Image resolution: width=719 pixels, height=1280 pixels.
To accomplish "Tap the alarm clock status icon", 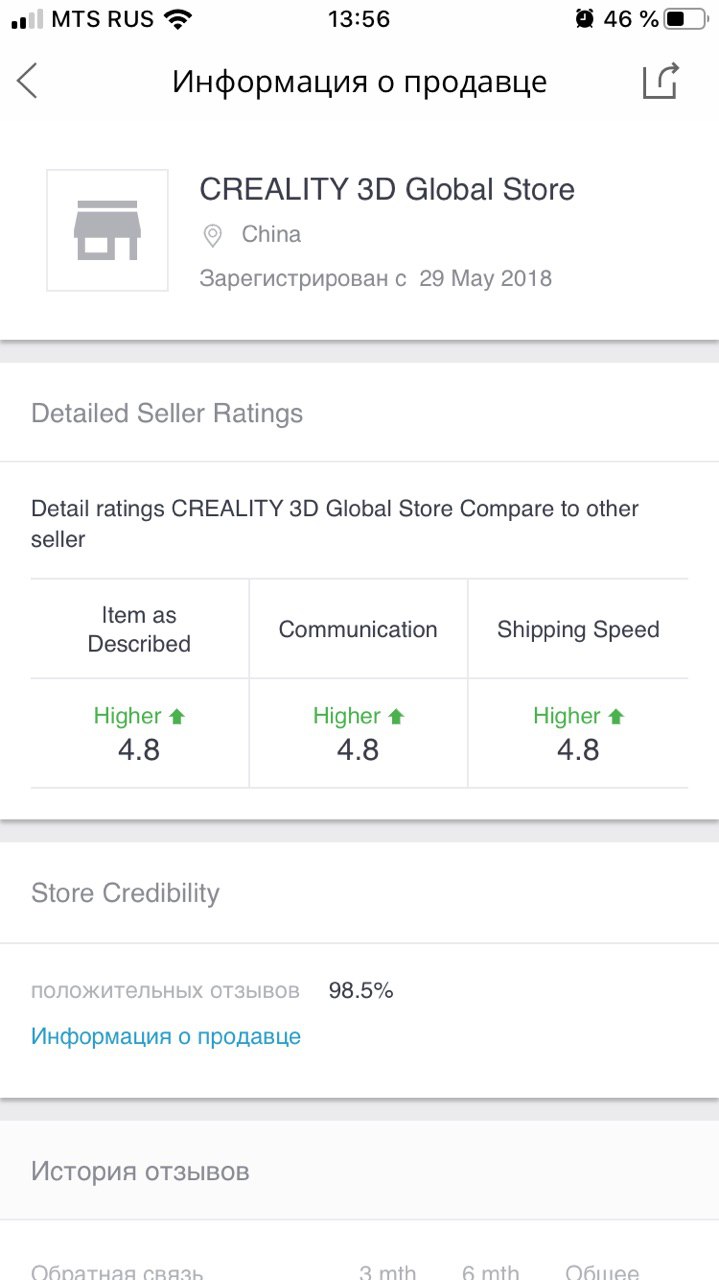I will [x=584, y=19].
